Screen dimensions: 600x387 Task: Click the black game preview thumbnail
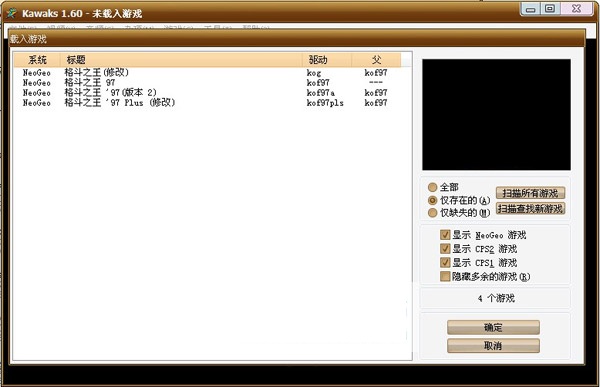coord(496,114)
